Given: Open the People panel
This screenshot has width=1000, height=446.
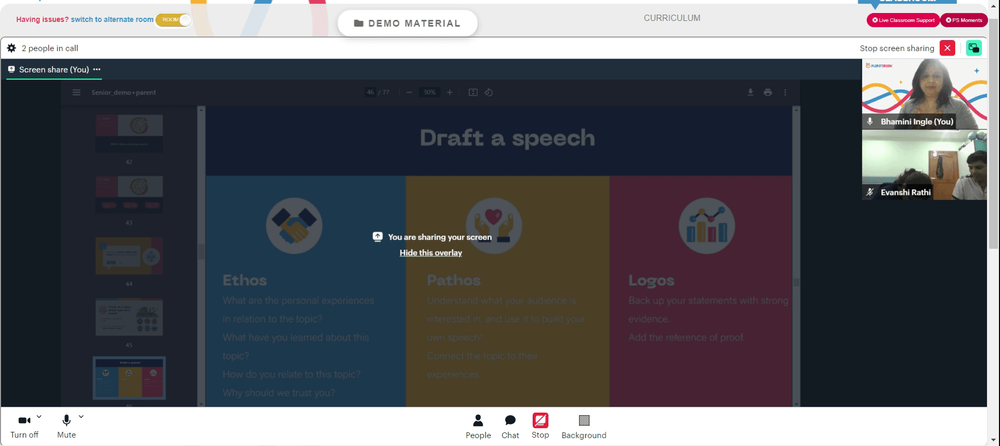Looking at the screenshot, I should [x=478, y=426].
